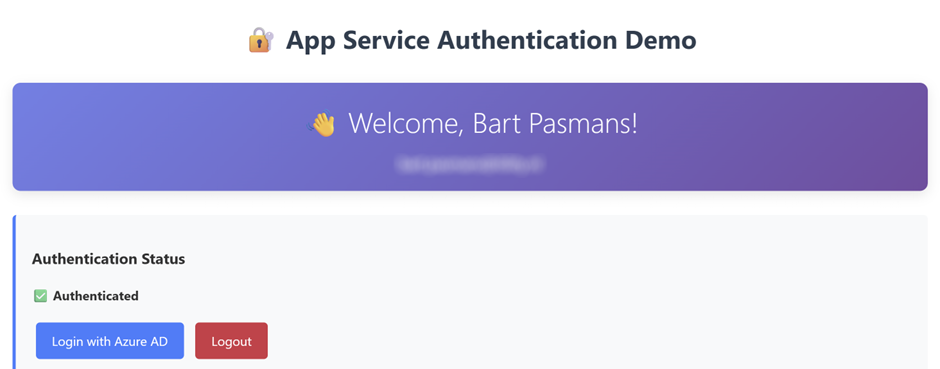940x369 pixels.
Task: Sign in using Login with Azure AD
Action: click(110, 341)
